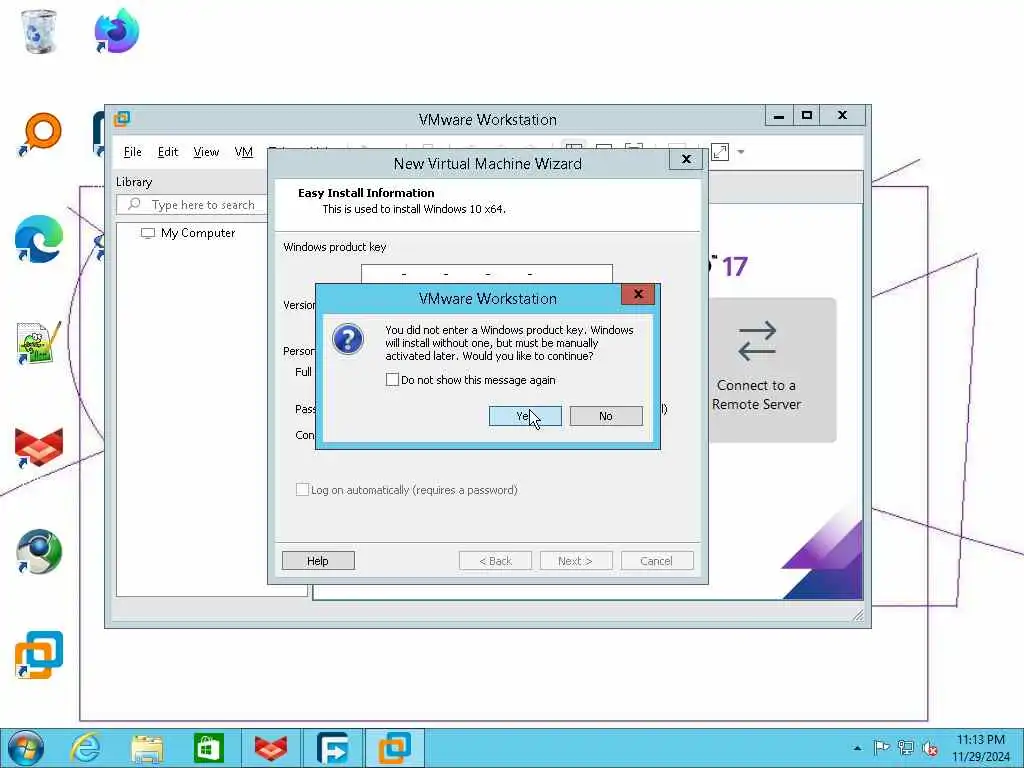
Task: Click the blue arrow taskbar app
Action: [x=332, y=748]
